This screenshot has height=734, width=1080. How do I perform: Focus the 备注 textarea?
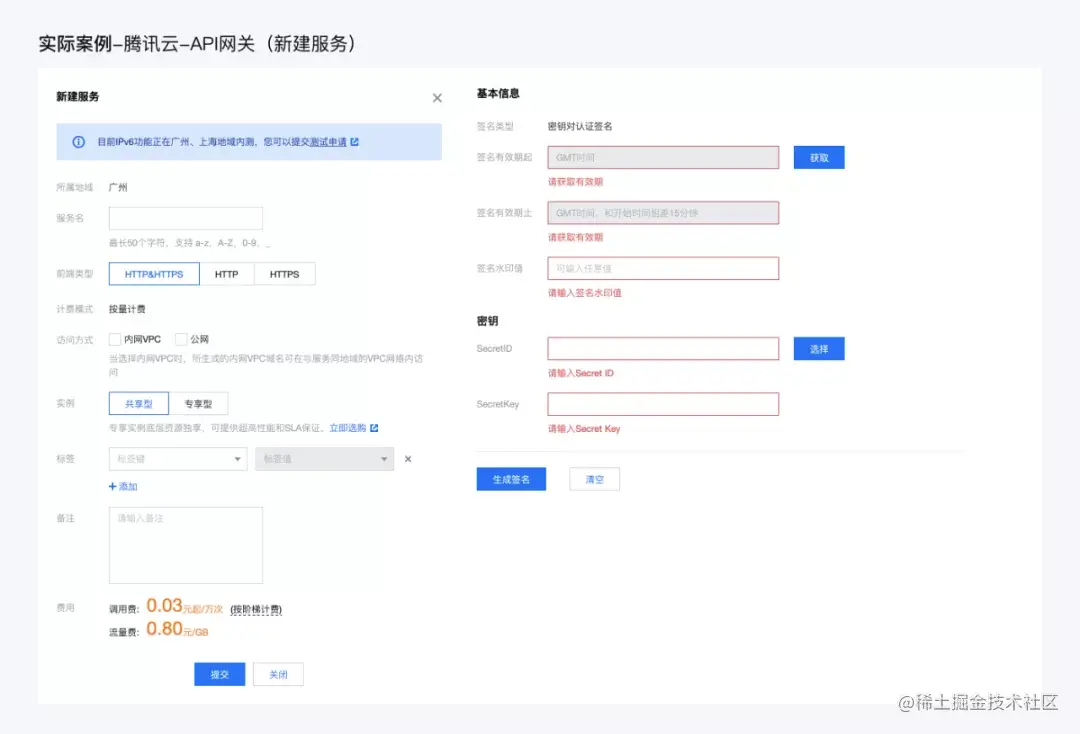pyautogui.click(x=185, y=545)
